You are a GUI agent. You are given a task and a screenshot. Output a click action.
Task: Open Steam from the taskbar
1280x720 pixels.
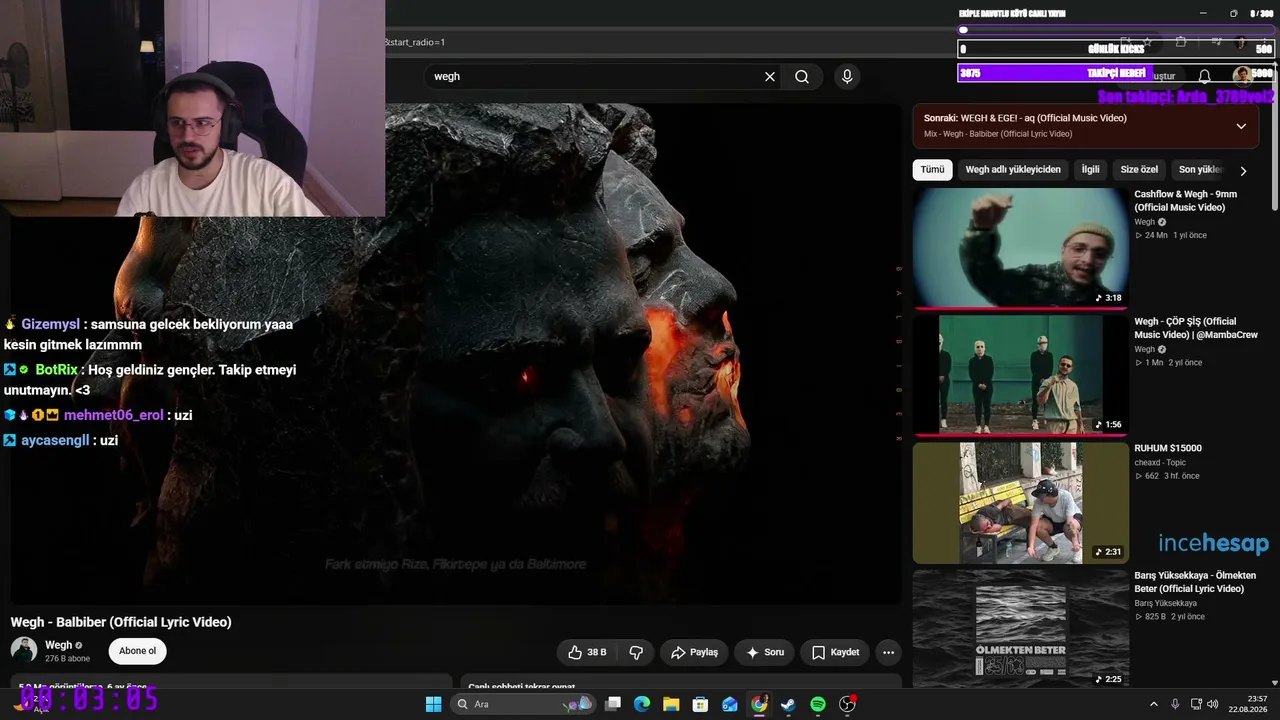click(788, 704)
